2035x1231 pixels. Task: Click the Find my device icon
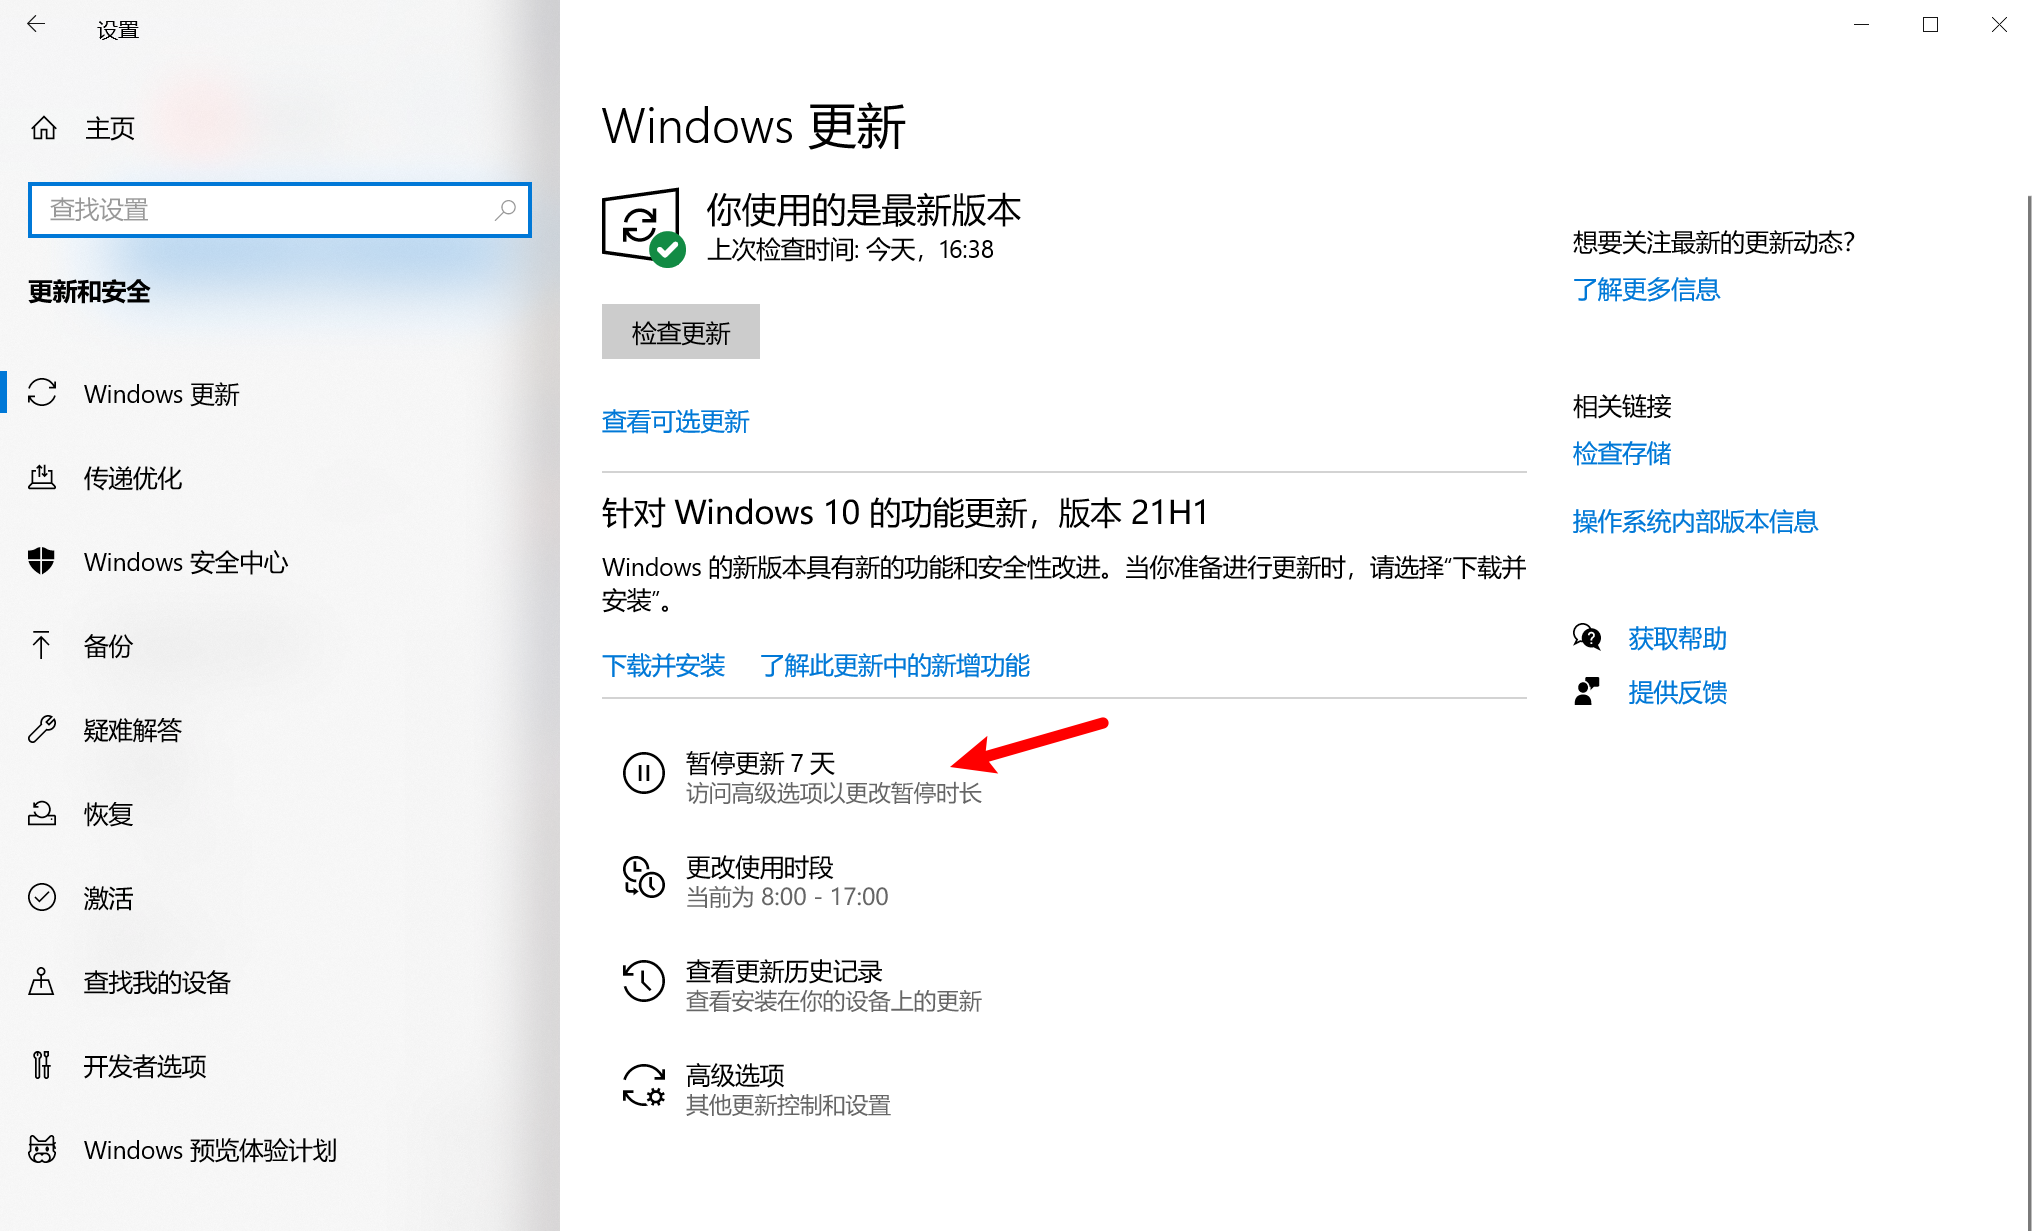pyautogui.click(x=42, y=981)
